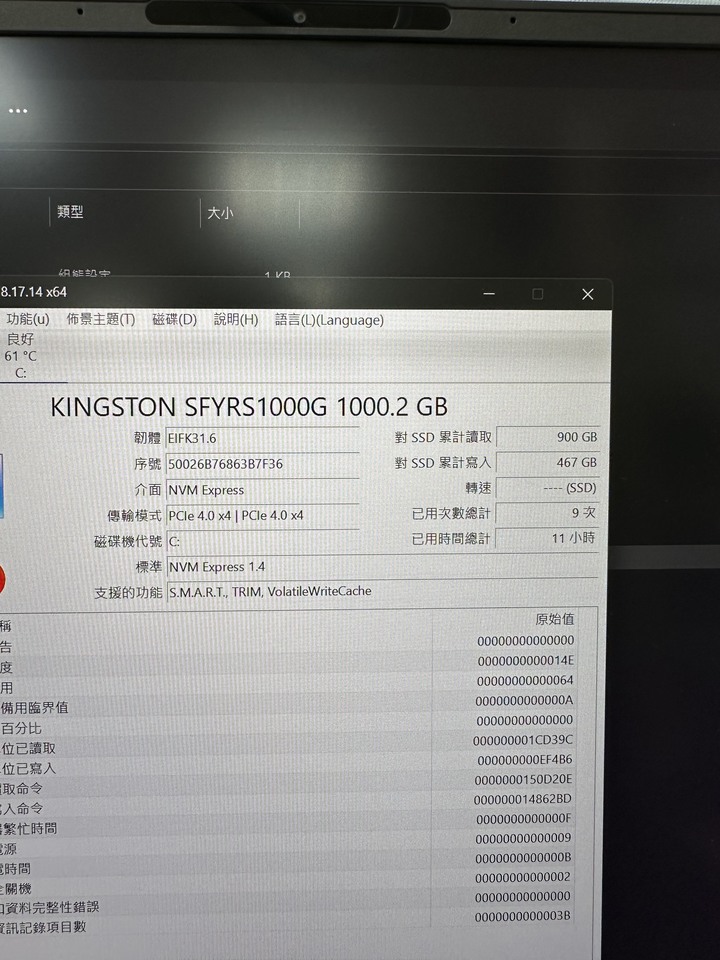Screen dimensions: 720x960
Task: Maximize the CrystalDiskInfo window
Action: (x=538, y=294)
